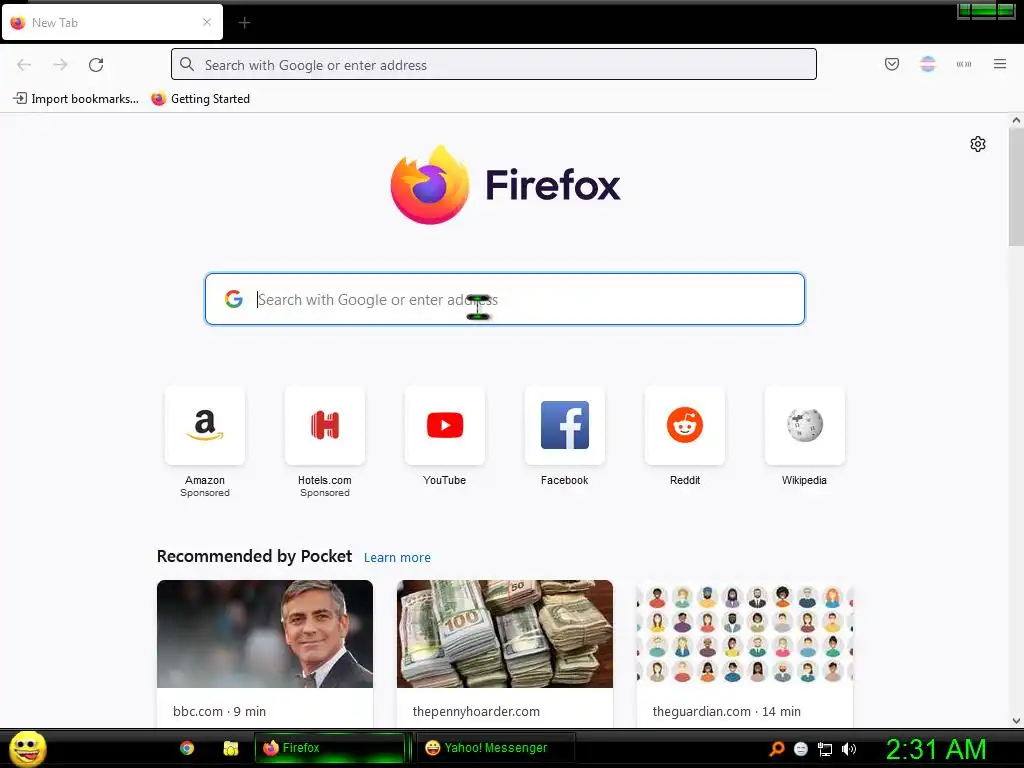
Task: Click the Firefox logo on new tab page
Action: point(430,185)
